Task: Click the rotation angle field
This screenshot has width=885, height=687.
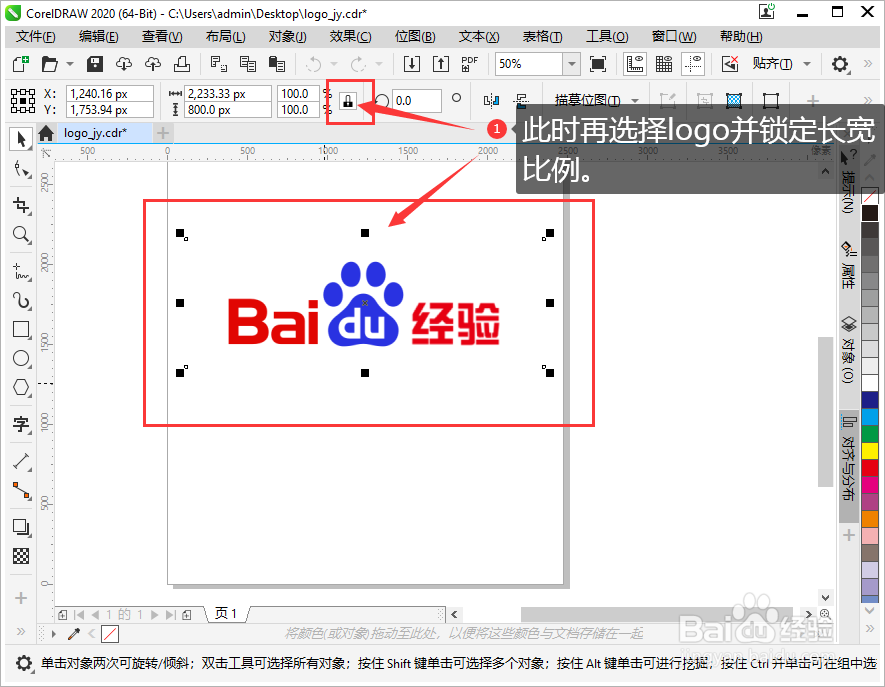Action: [x=417, y=101]
